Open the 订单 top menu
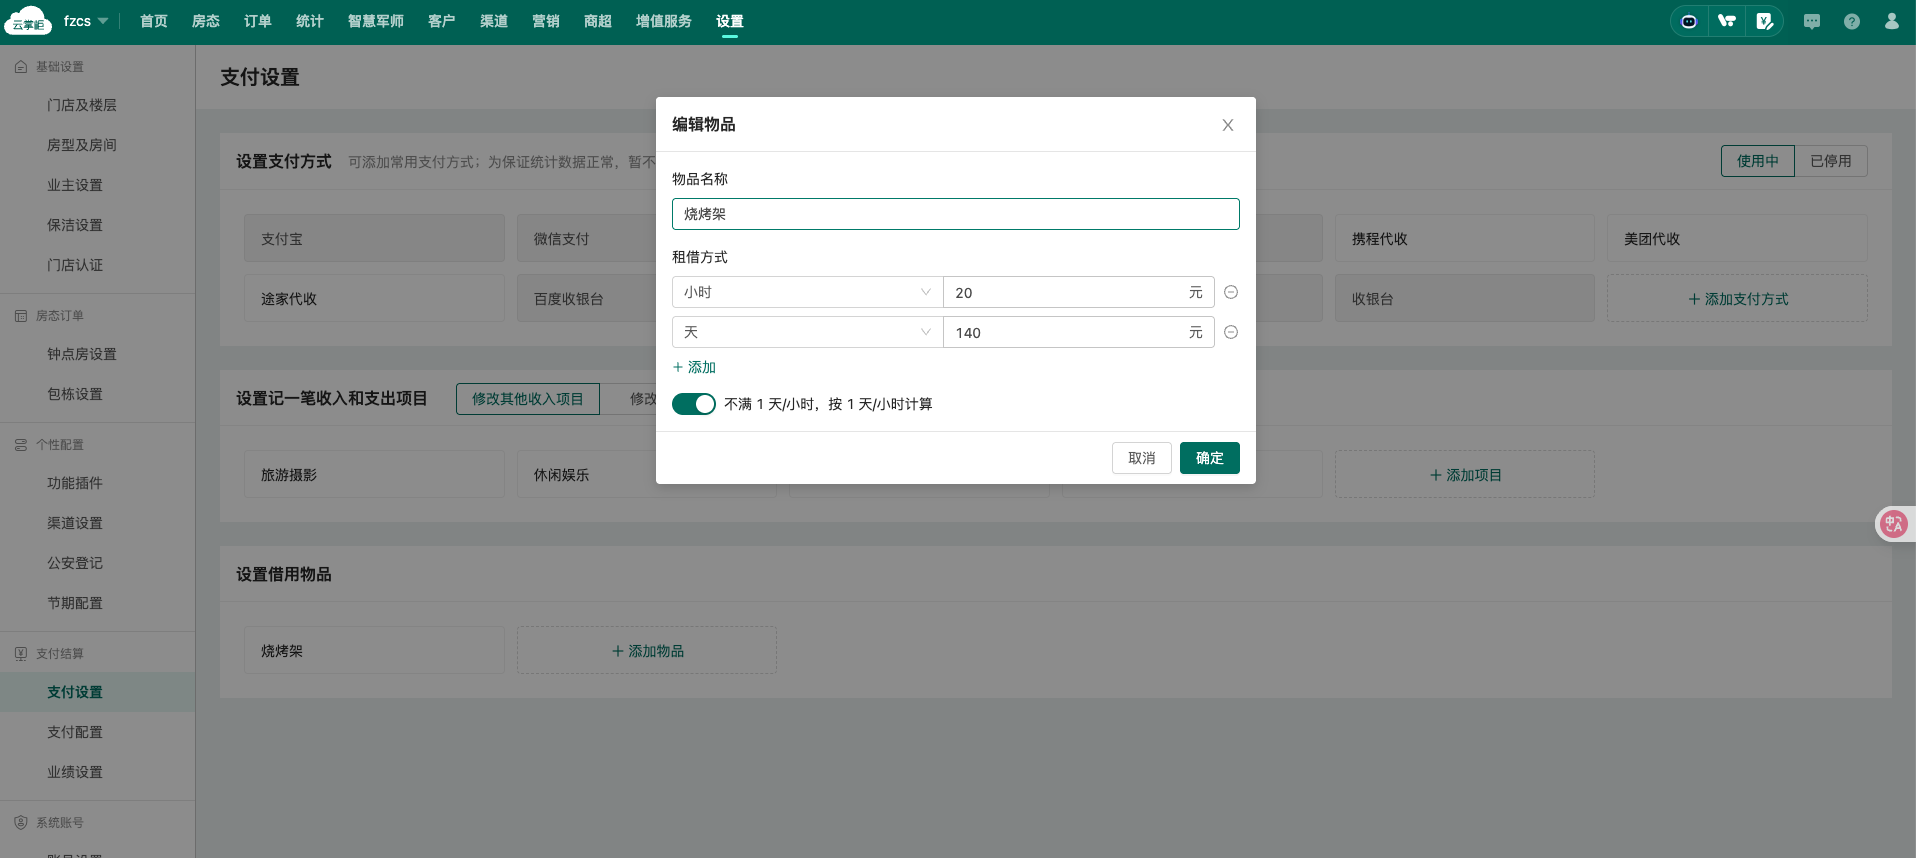 (x=257, y=21)
